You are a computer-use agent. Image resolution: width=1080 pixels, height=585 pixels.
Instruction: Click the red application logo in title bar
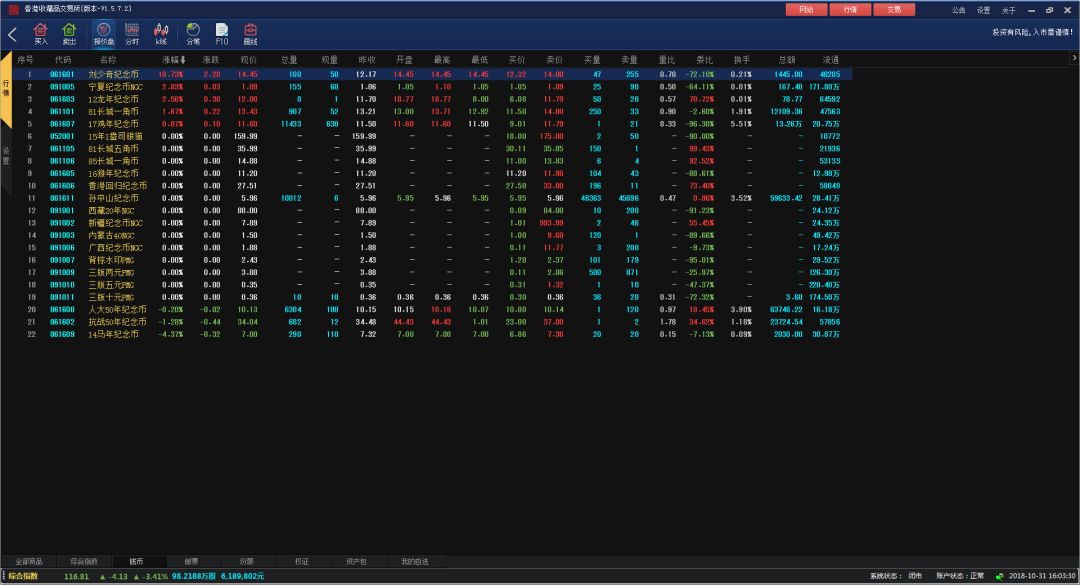point(13,9)
